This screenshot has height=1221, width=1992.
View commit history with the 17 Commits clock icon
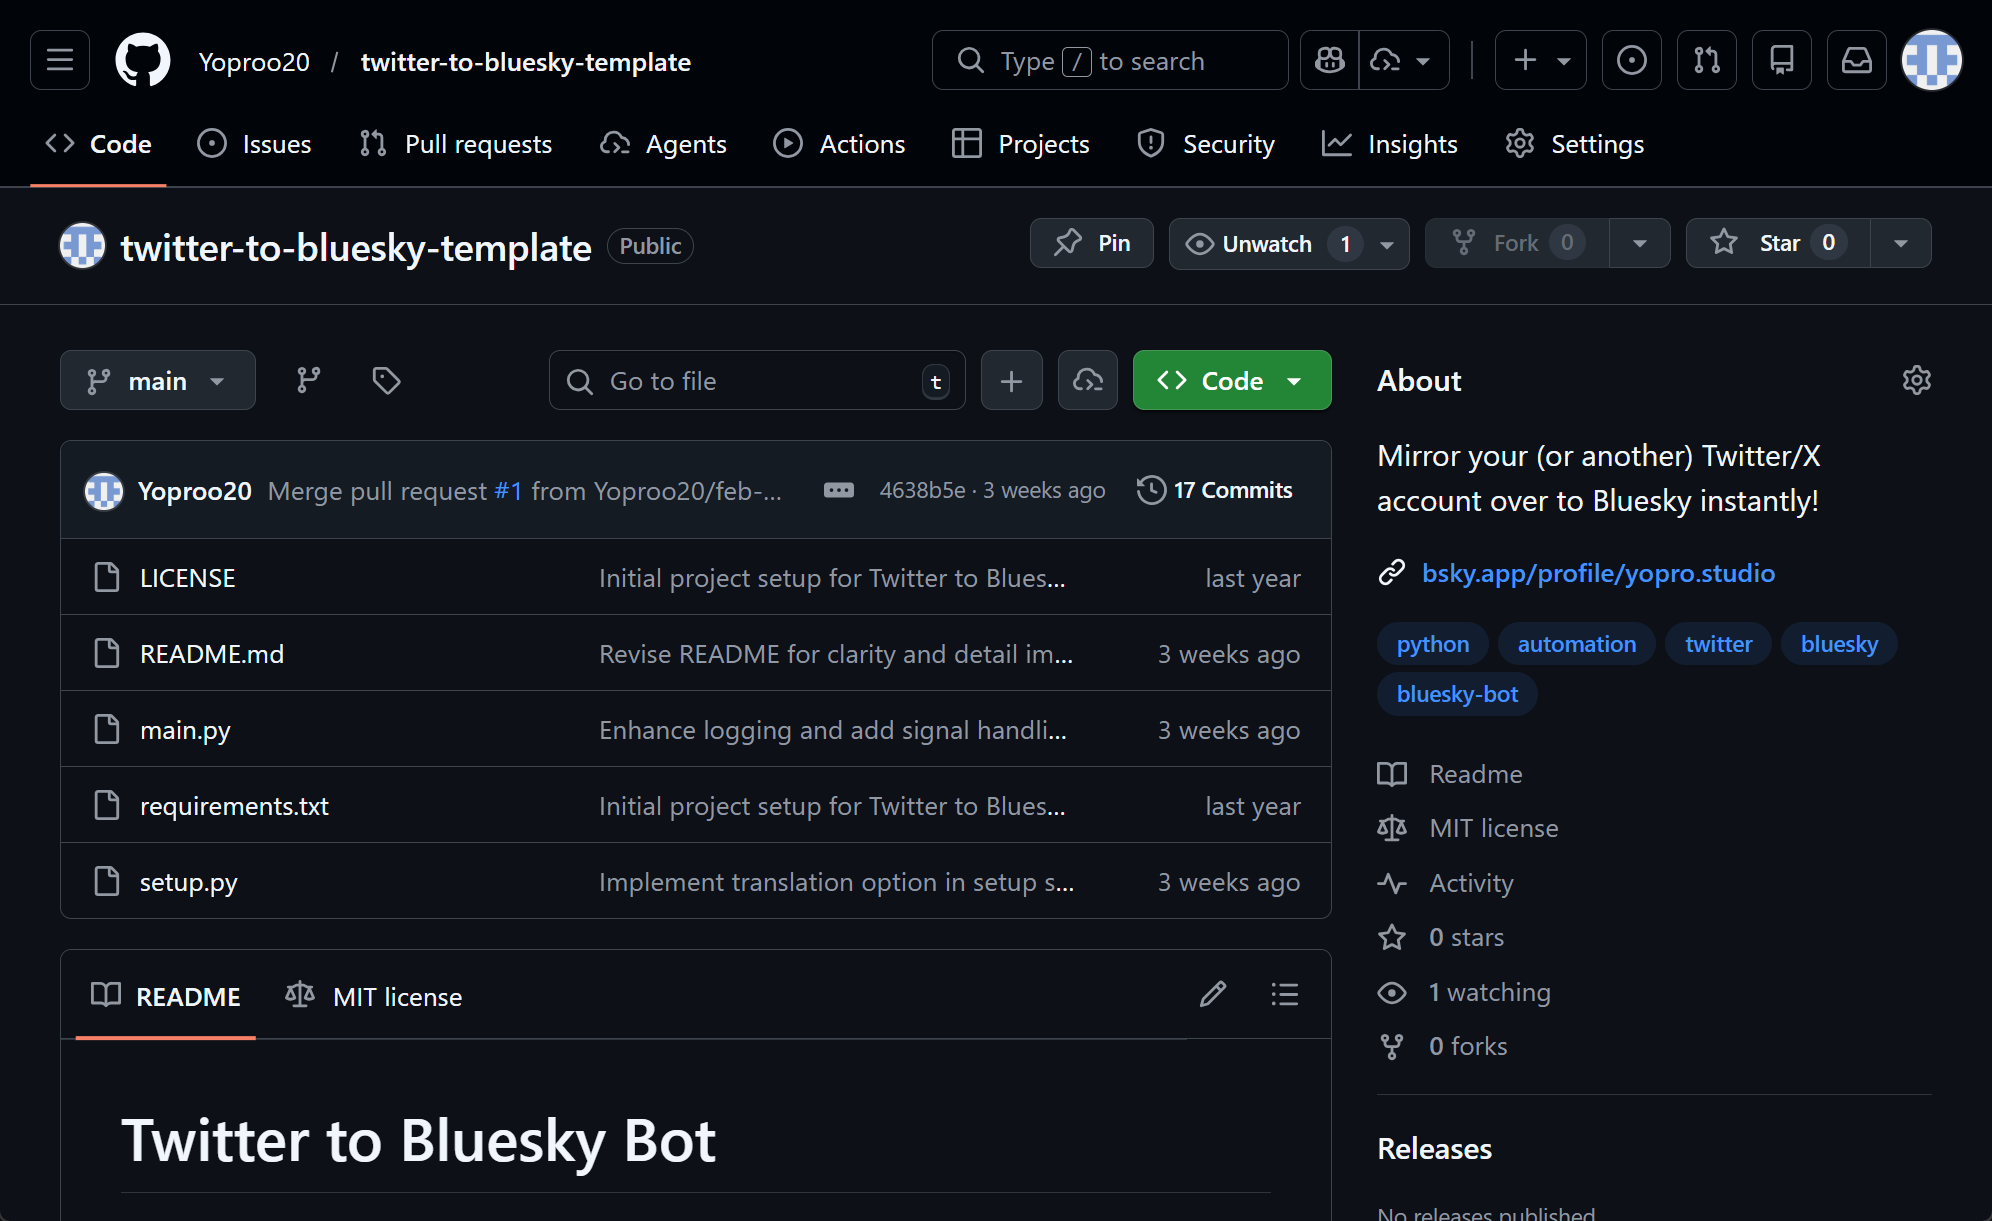pos(1150,490)
